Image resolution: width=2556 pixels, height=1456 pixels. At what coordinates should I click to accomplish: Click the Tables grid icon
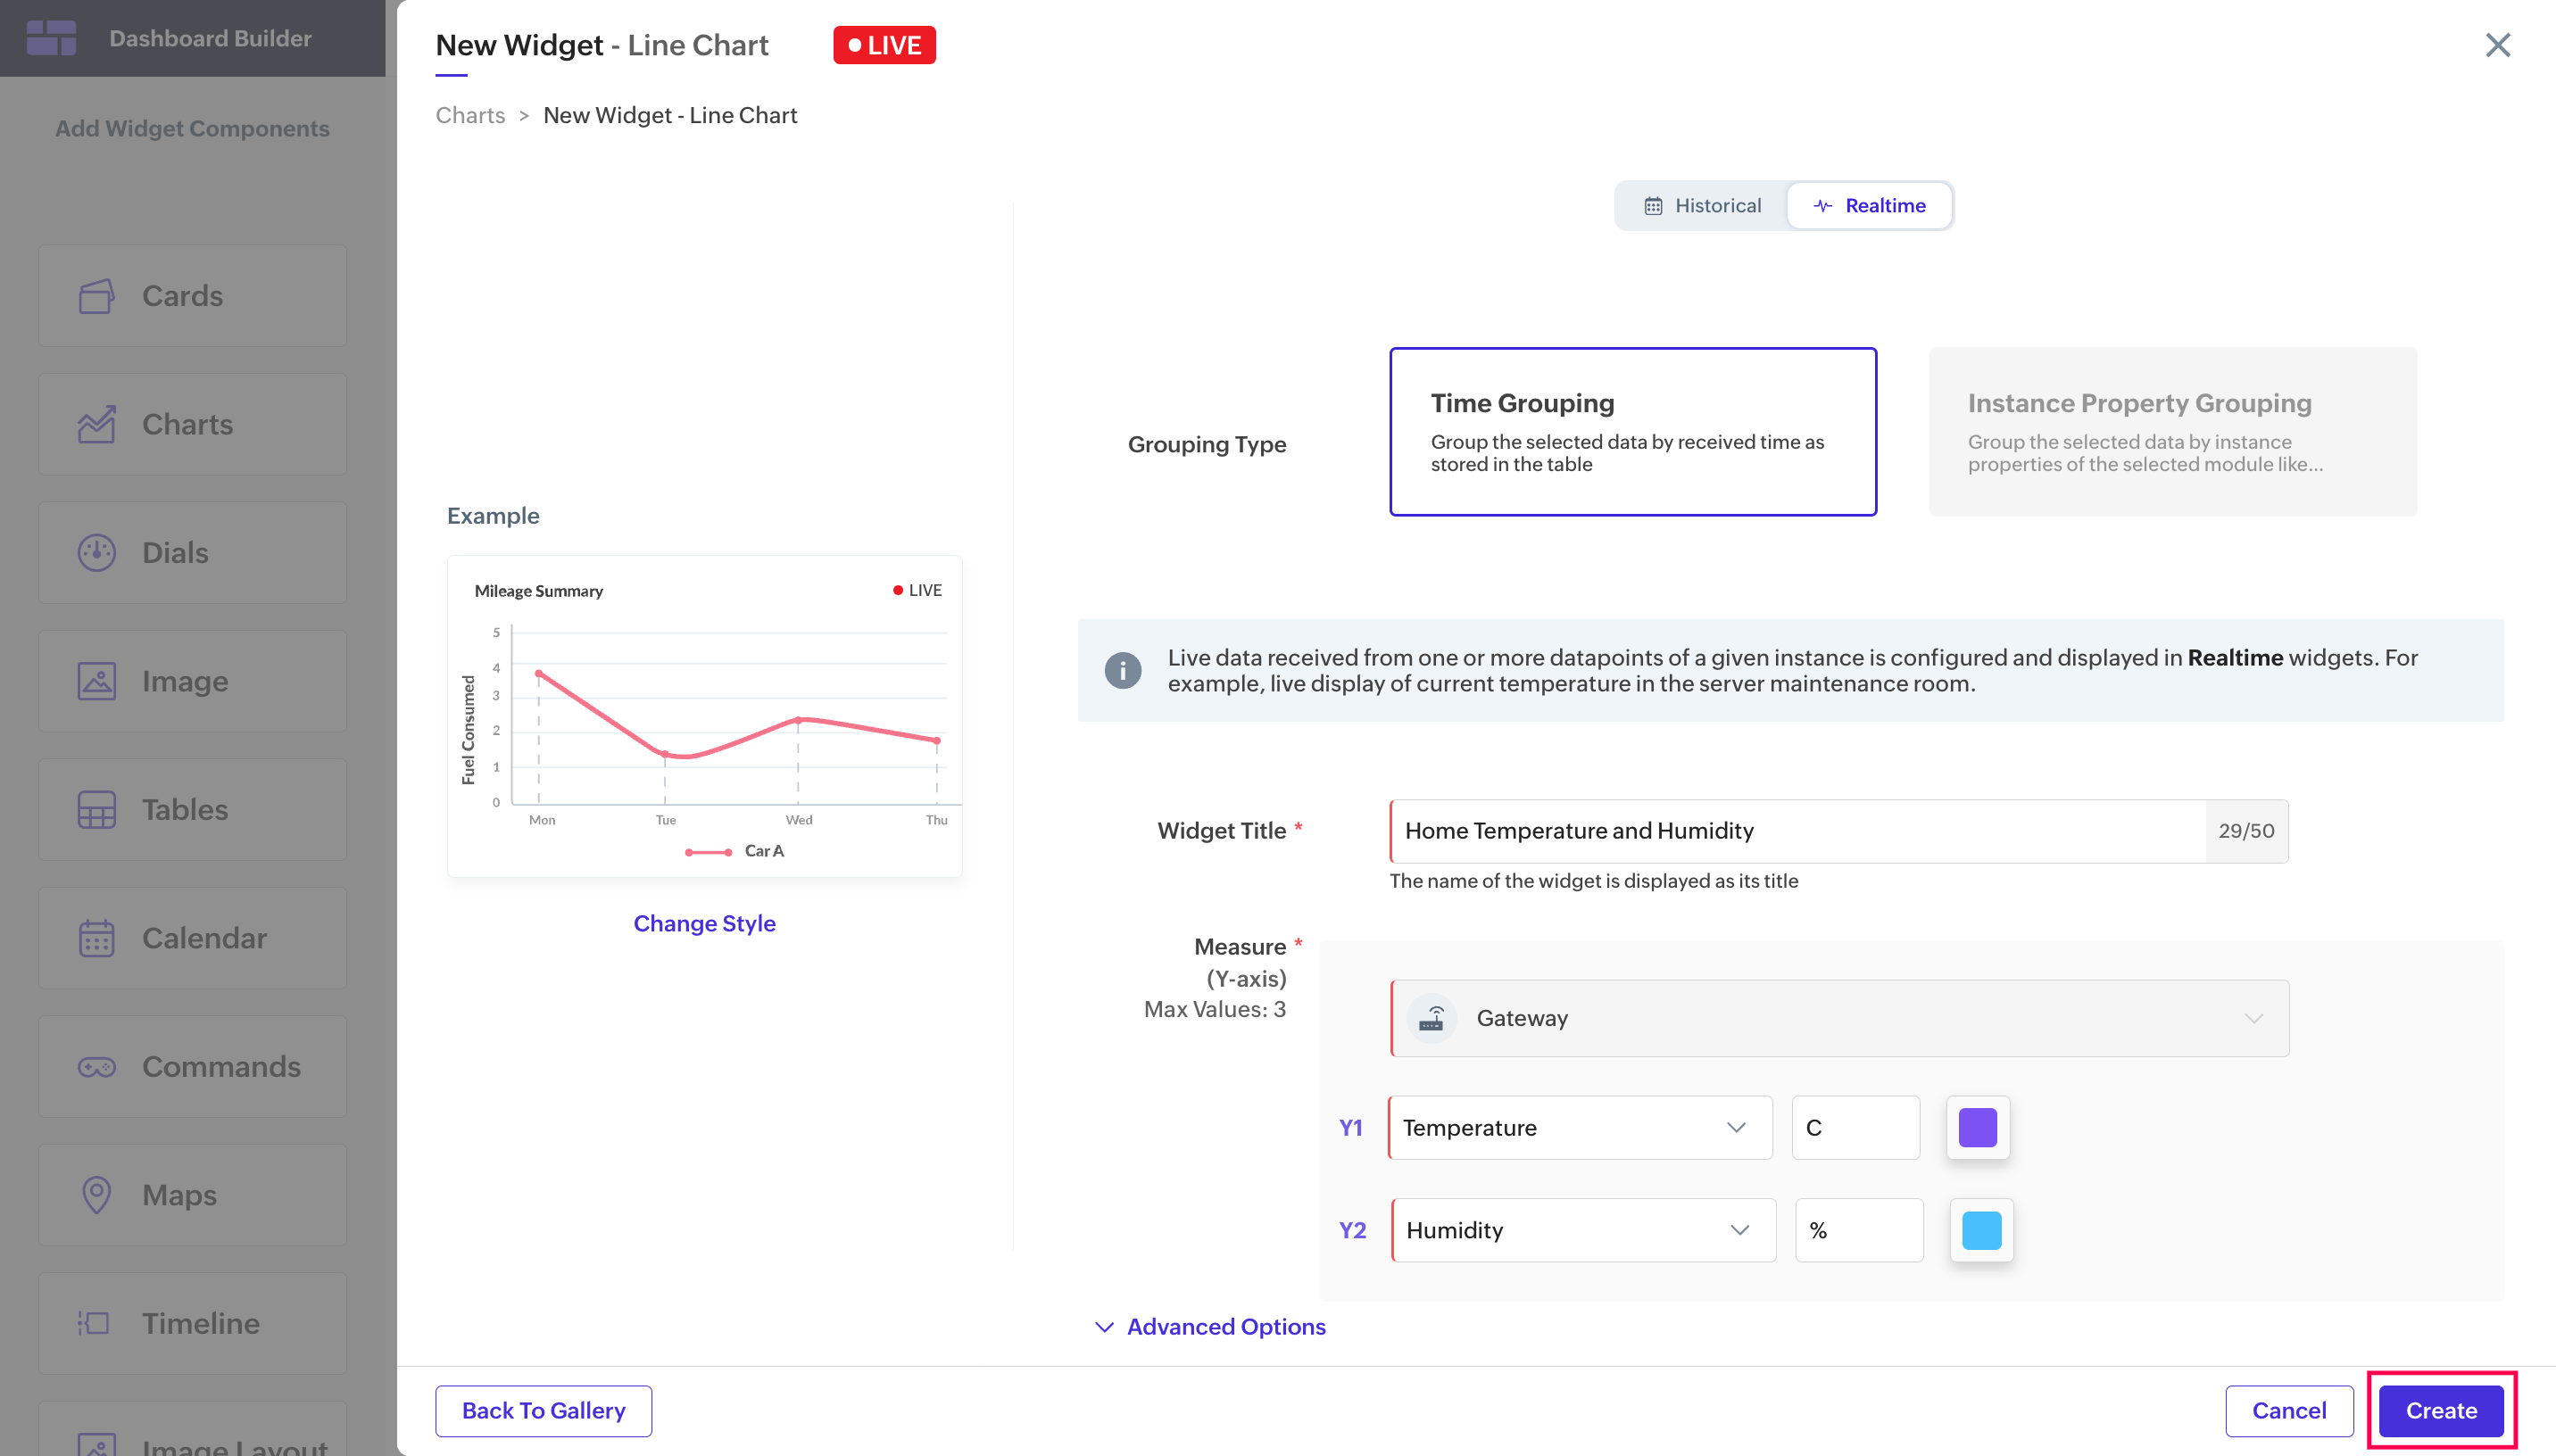tap(96, 810)
